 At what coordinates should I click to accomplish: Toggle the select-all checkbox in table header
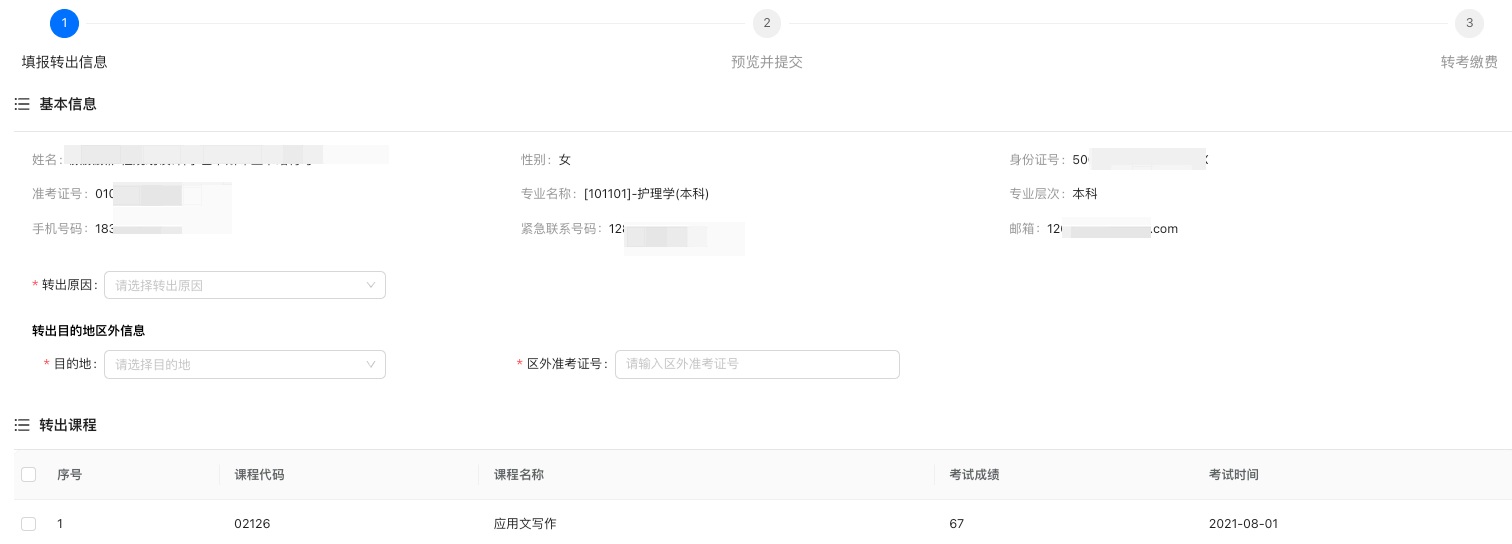28,474
